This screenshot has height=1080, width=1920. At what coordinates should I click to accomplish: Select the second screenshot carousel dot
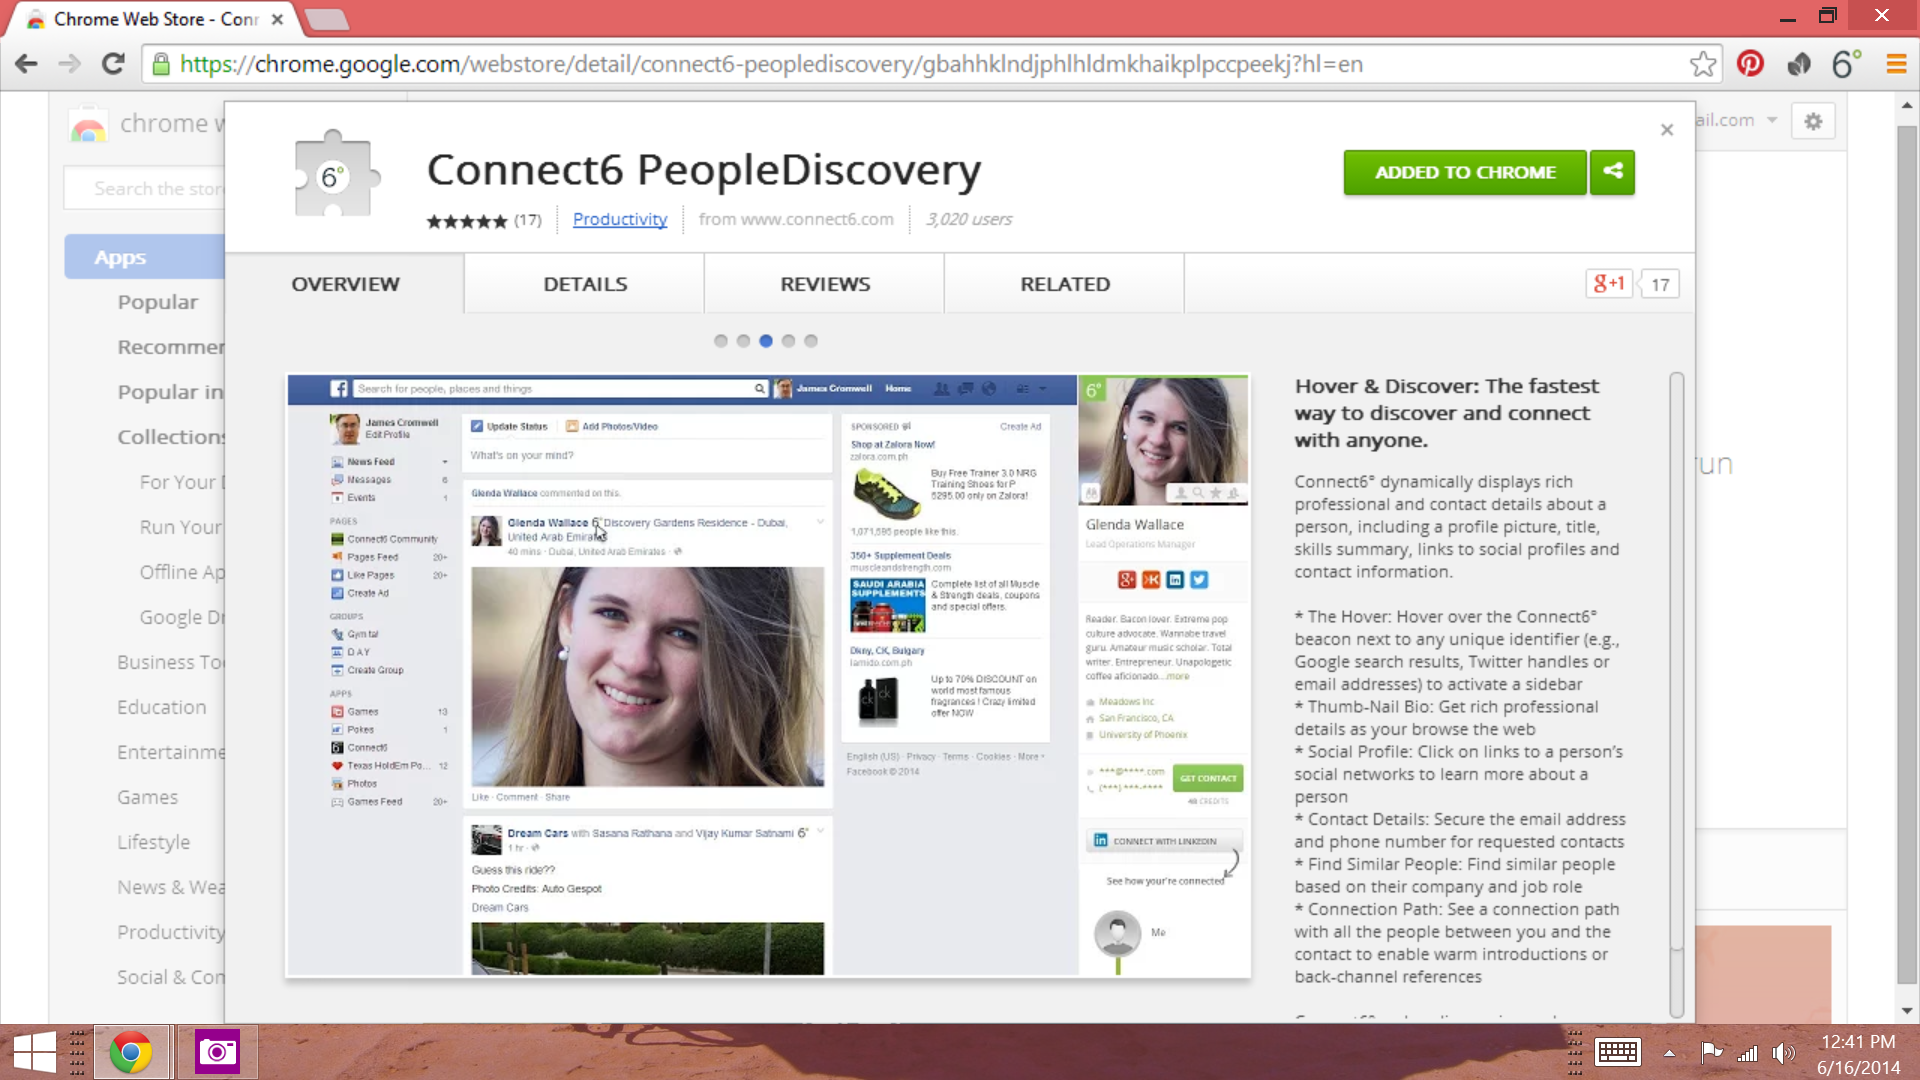tap(743, 341)
